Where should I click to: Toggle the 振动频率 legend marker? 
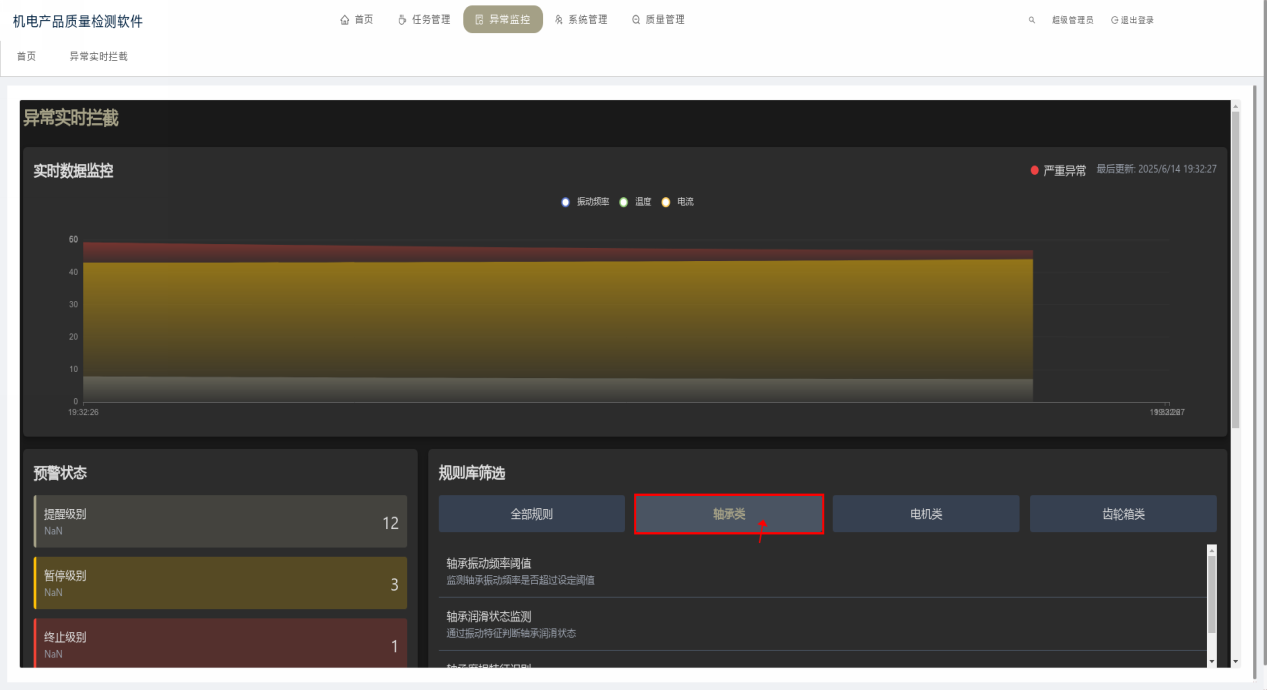(x=566, y=202)
